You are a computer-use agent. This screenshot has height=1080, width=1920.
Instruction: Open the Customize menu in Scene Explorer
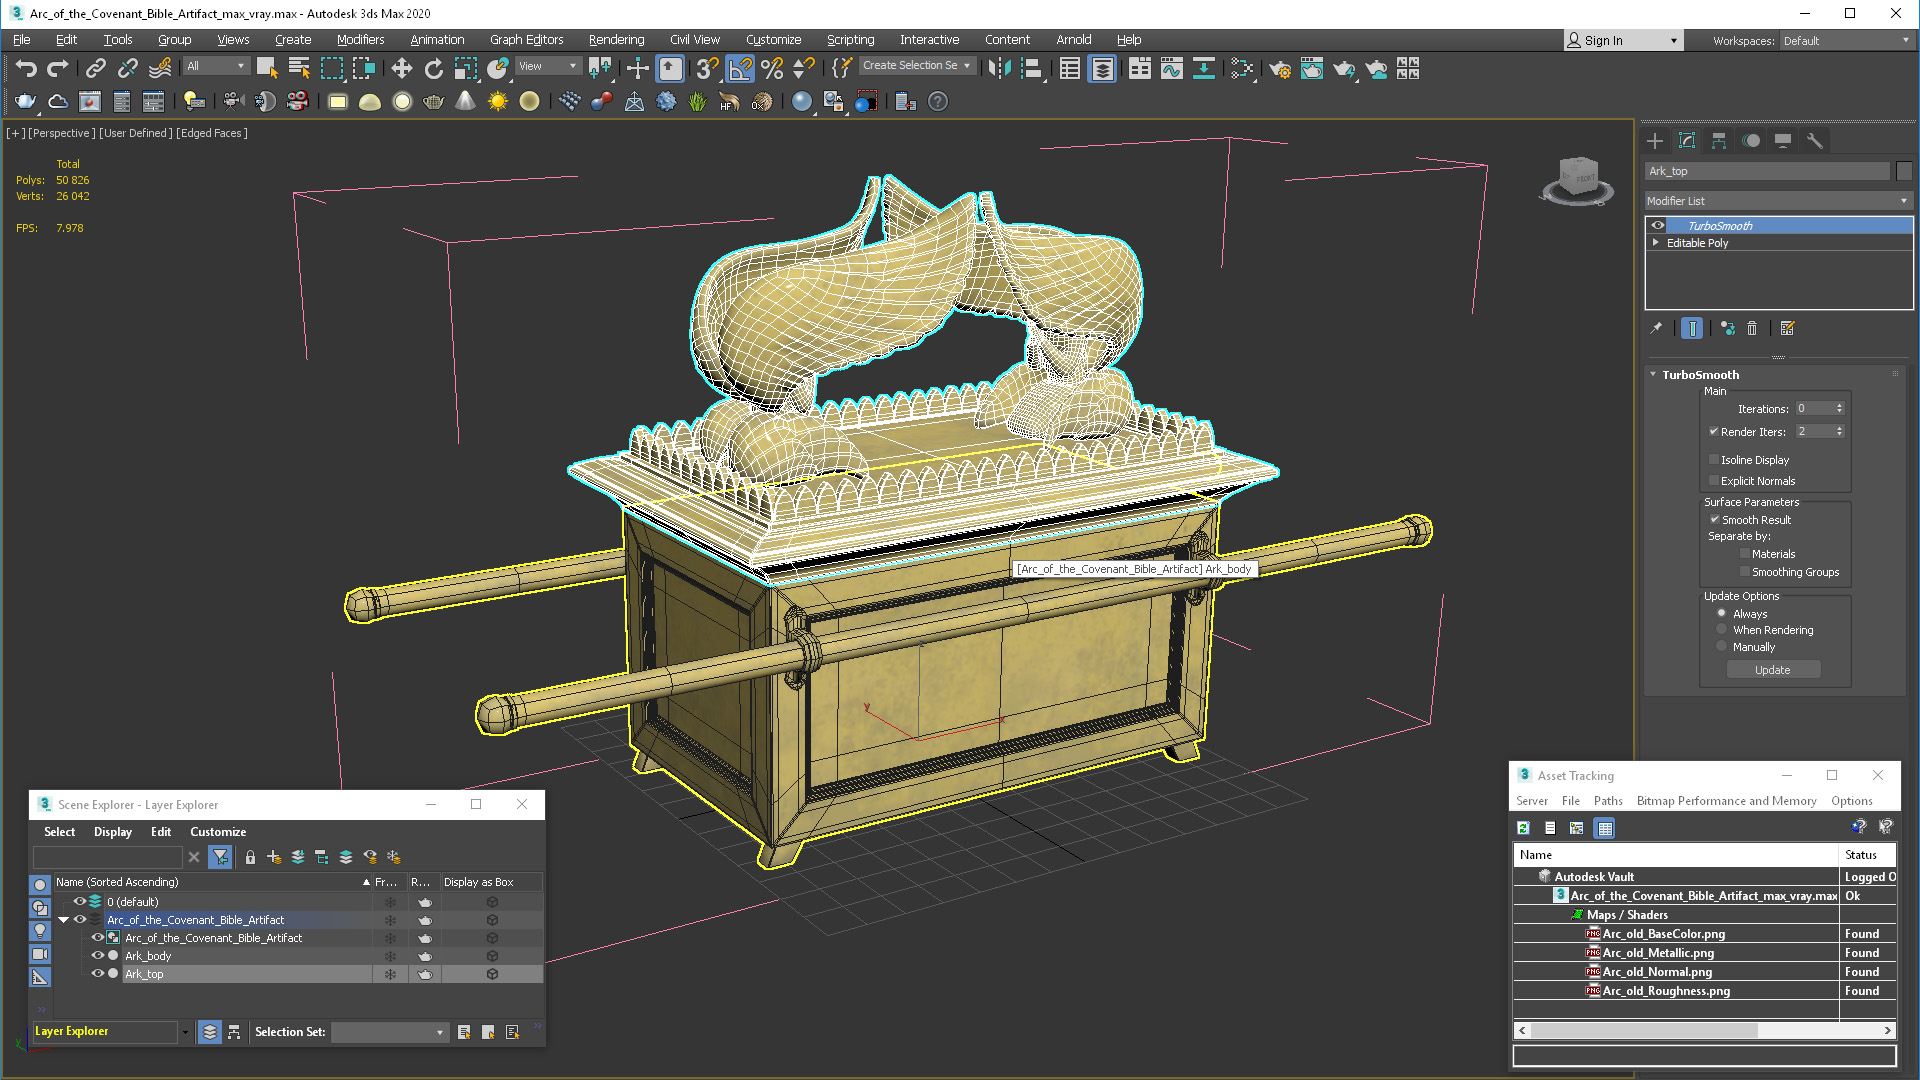tap(218, 832)
